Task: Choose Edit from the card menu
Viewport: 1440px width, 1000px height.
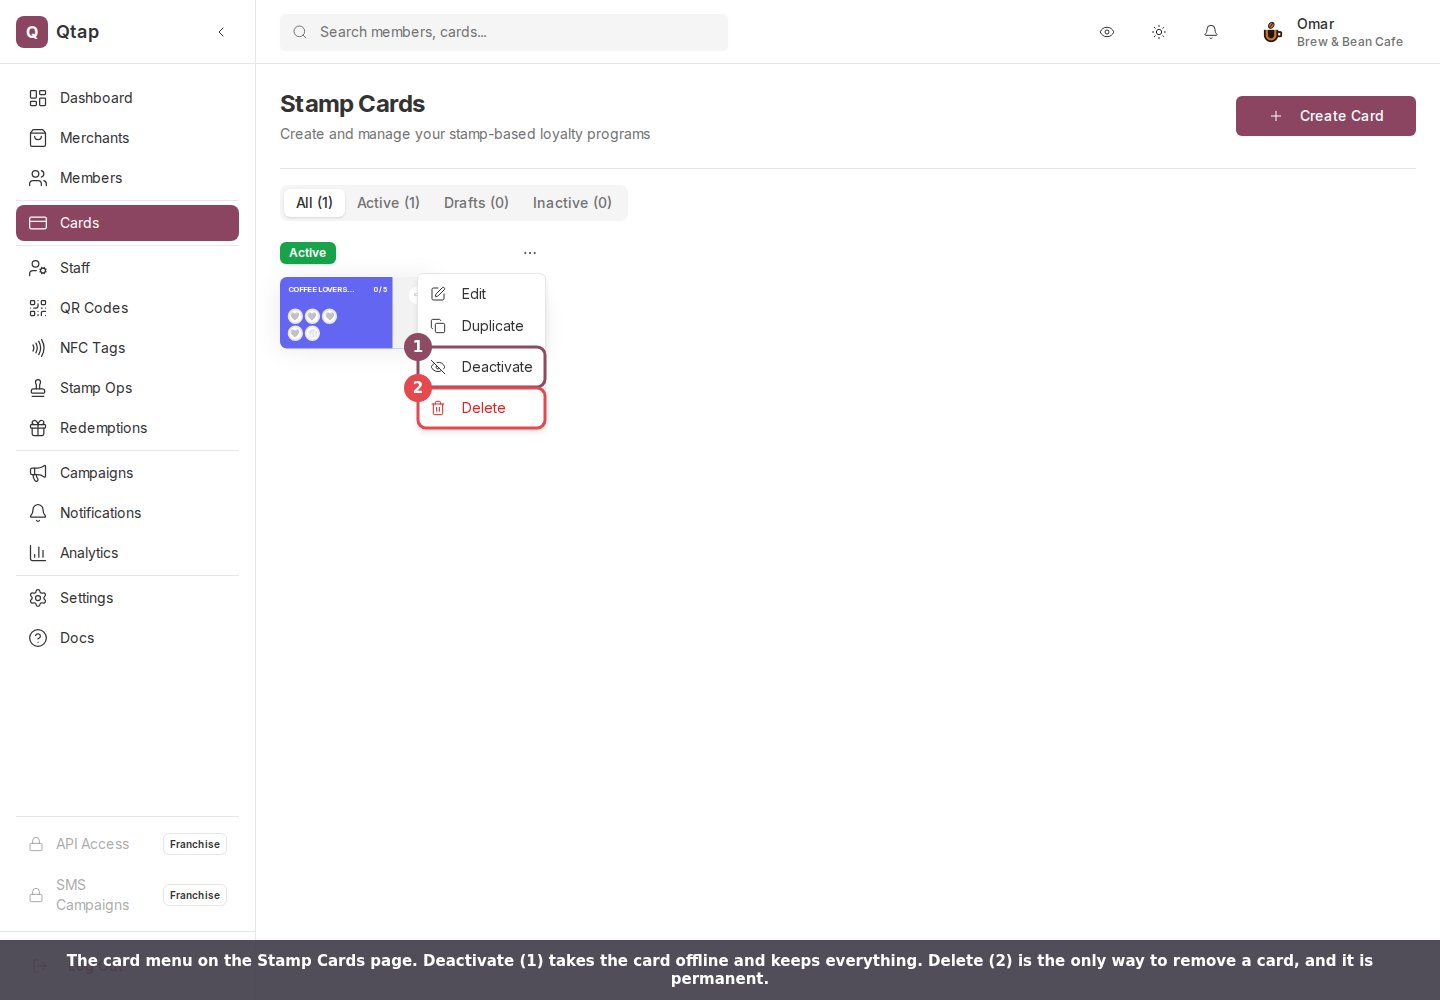Action: [481, 294]
